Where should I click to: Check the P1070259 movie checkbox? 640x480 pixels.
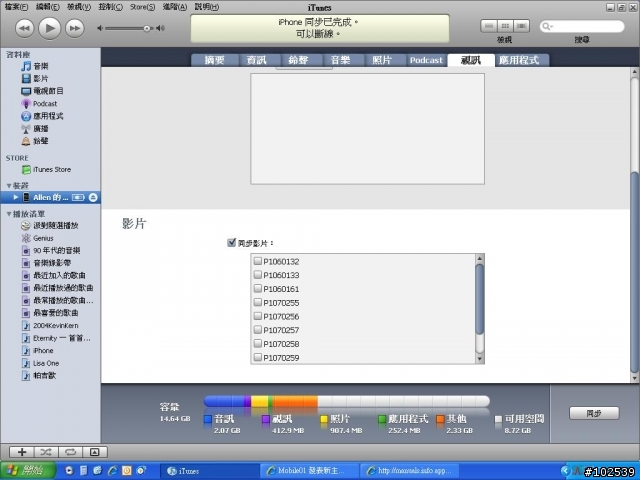pyautogui.click(x=258, y=358)
